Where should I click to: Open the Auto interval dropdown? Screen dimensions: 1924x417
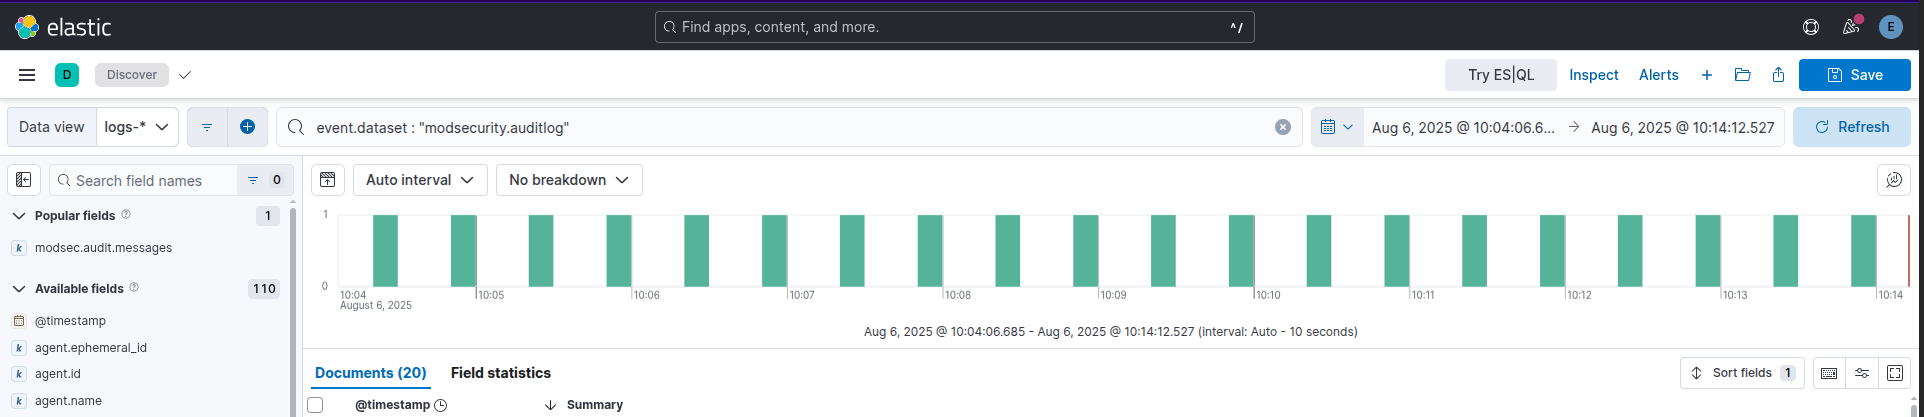pos(420,180)
